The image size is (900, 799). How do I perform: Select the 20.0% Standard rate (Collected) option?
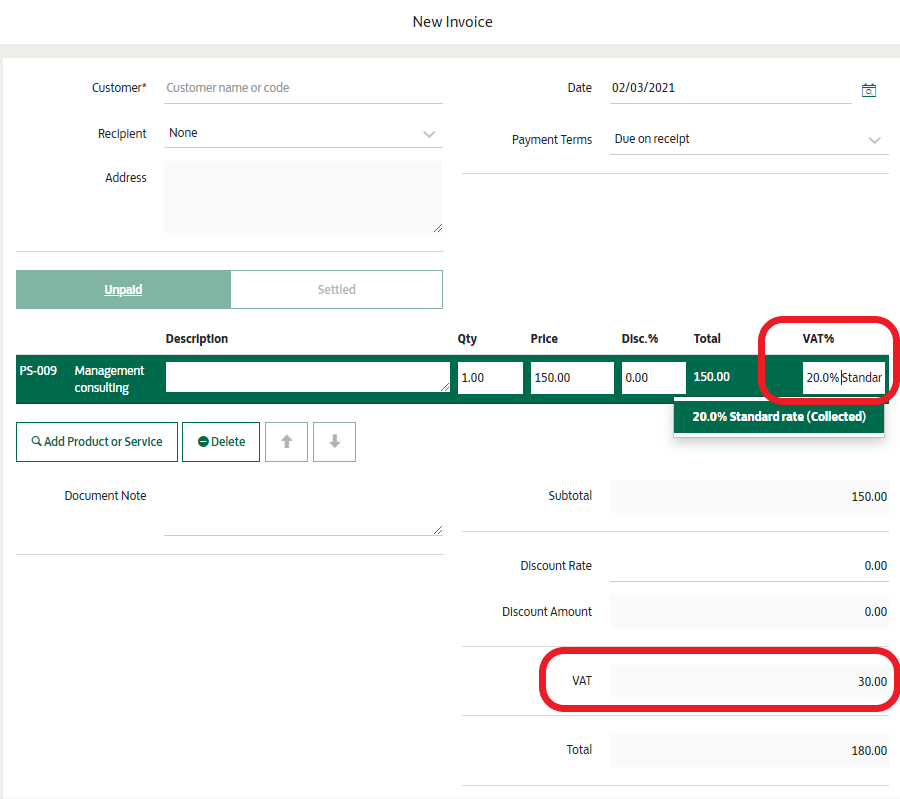click(779, 416)
